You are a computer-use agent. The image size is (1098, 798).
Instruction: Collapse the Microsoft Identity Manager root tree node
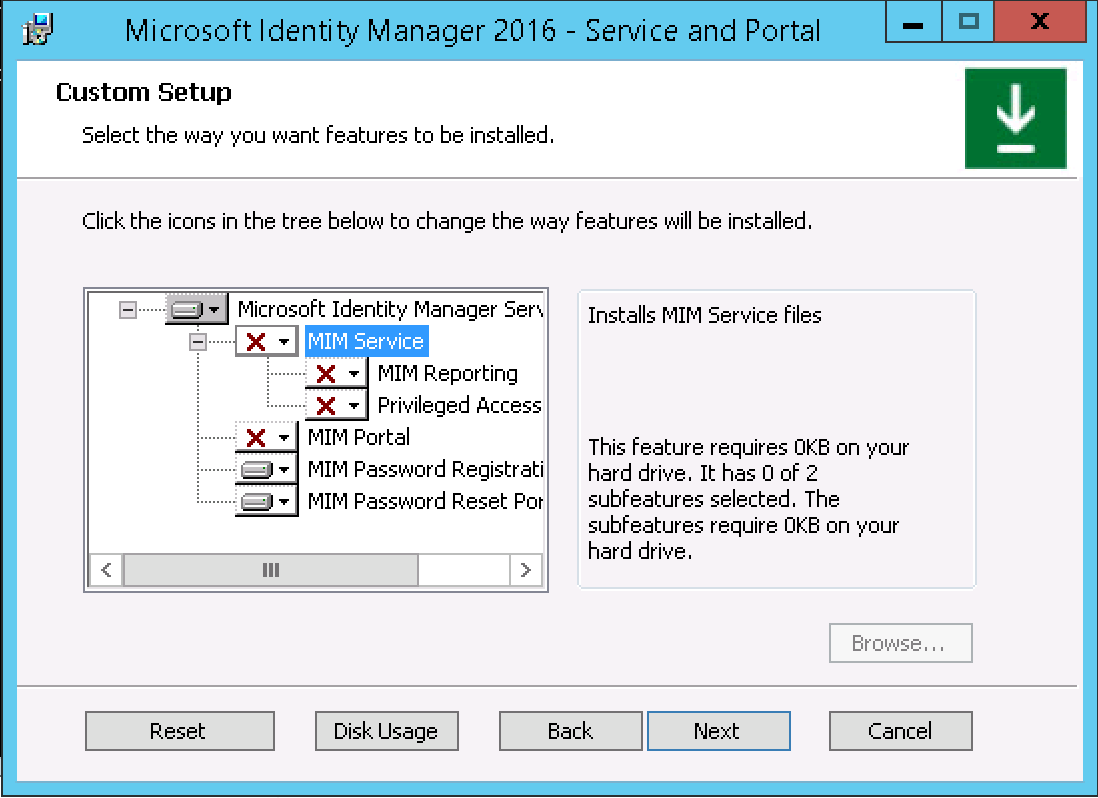(127, 310)
